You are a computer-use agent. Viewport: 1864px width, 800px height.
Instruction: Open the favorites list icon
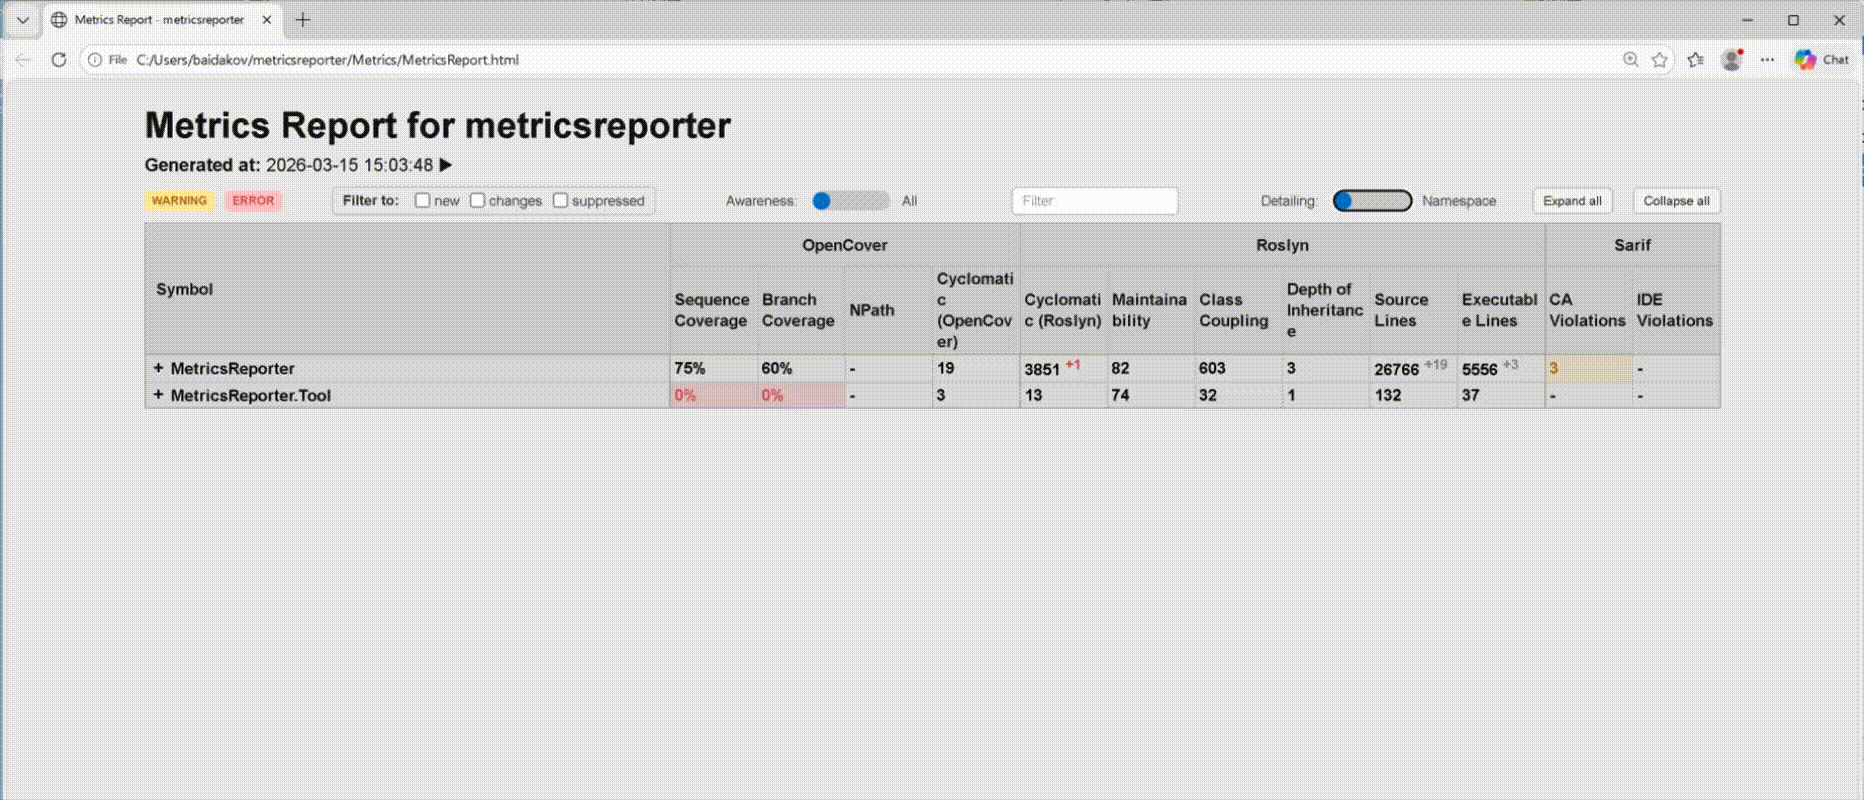pyautogui.click(x=1696, y=60)
